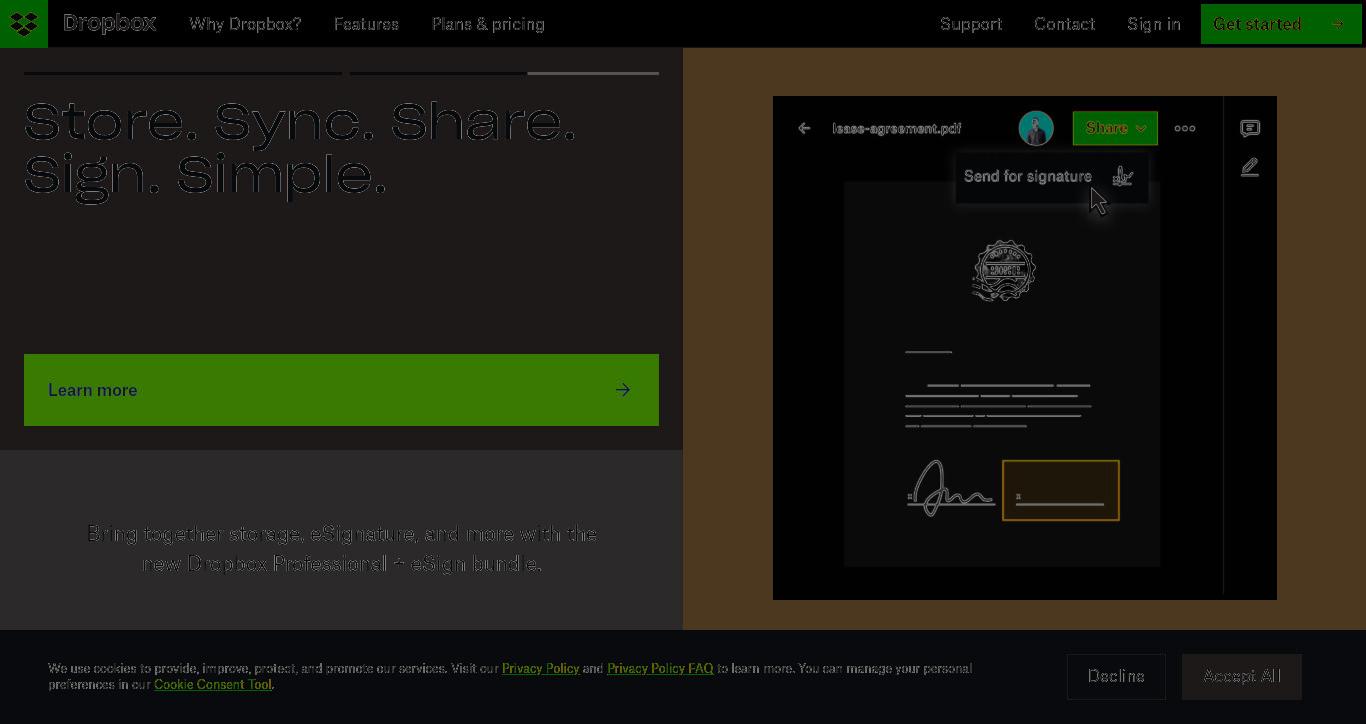
Task: Click Accept All cookies
Action: 1242,677
